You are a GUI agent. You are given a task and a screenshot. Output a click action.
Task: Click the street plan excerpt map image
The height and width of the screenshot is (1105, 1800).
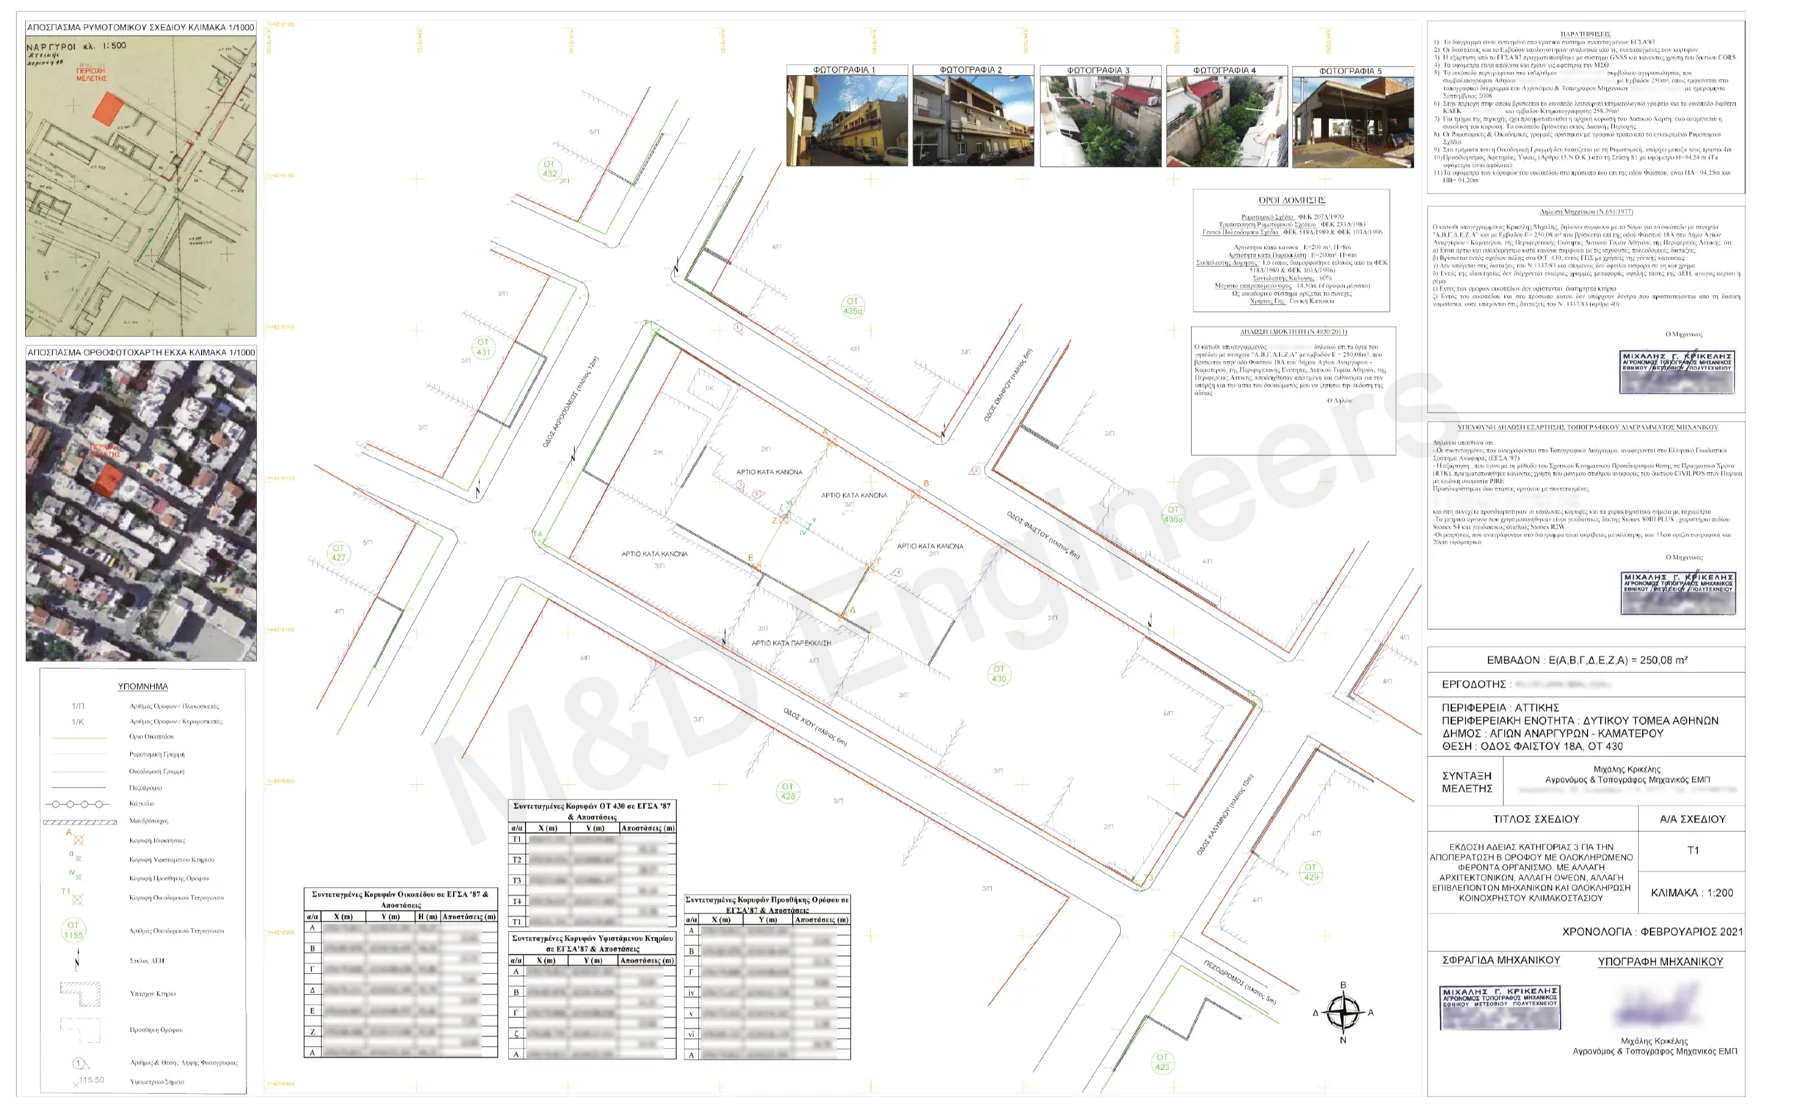coord(141,186)
